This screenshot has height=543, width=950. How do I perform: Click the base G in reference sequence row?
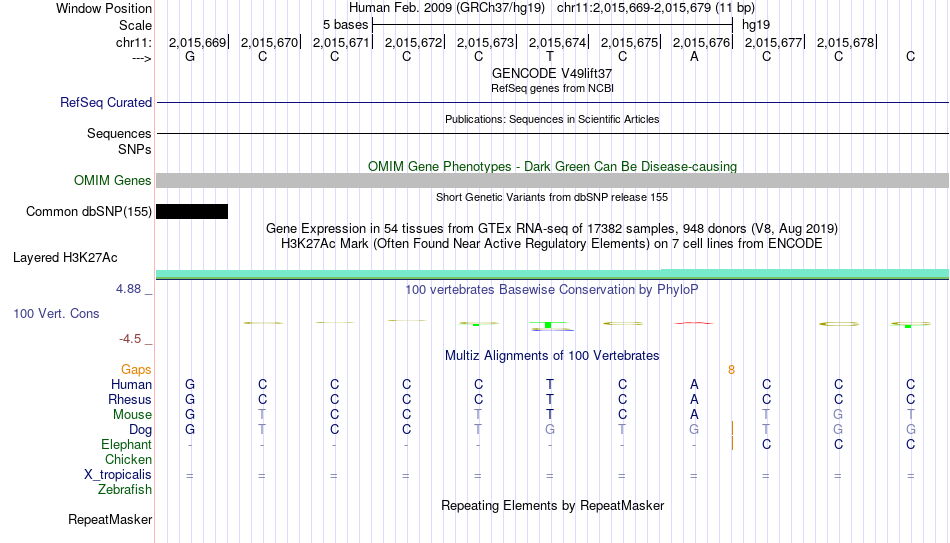(x=190, y=56)
